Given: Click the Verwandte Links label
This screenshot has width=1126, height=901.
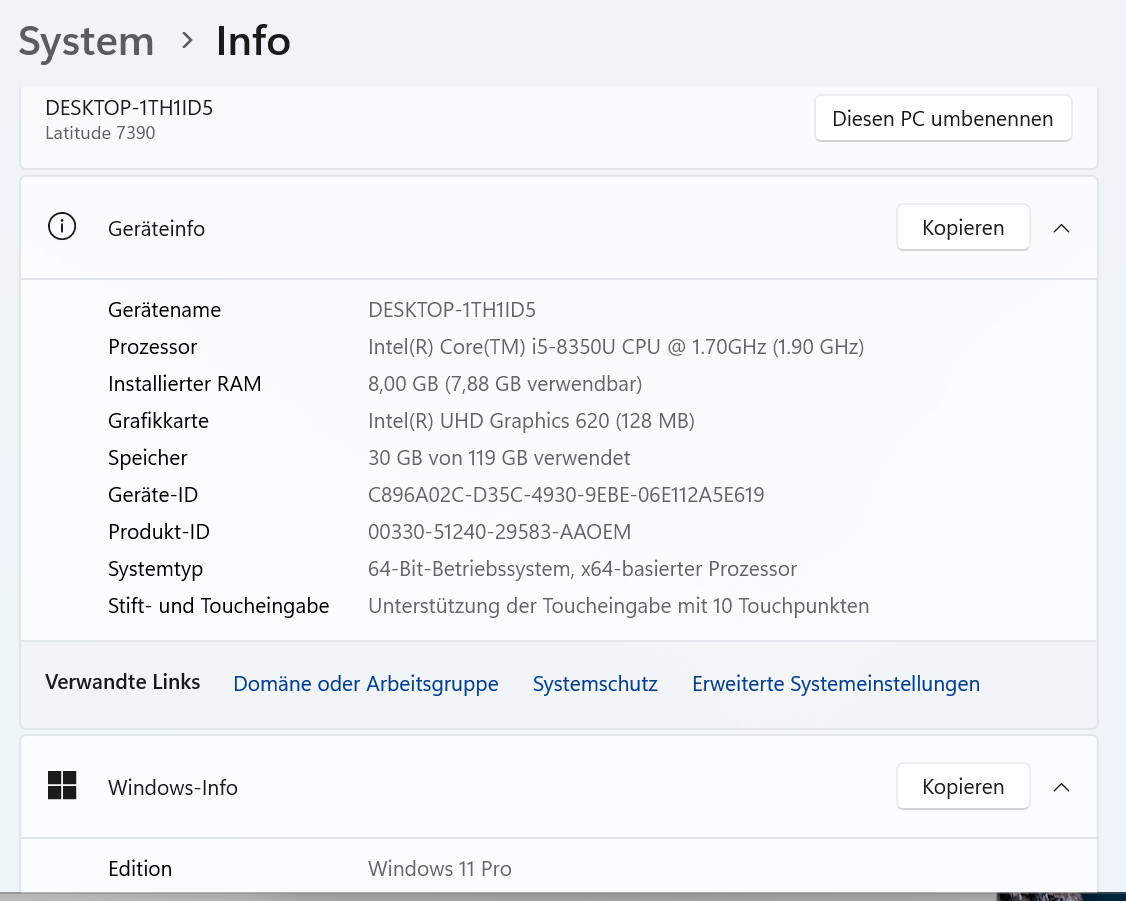Looking at the screenshot, I should point(123,682).
